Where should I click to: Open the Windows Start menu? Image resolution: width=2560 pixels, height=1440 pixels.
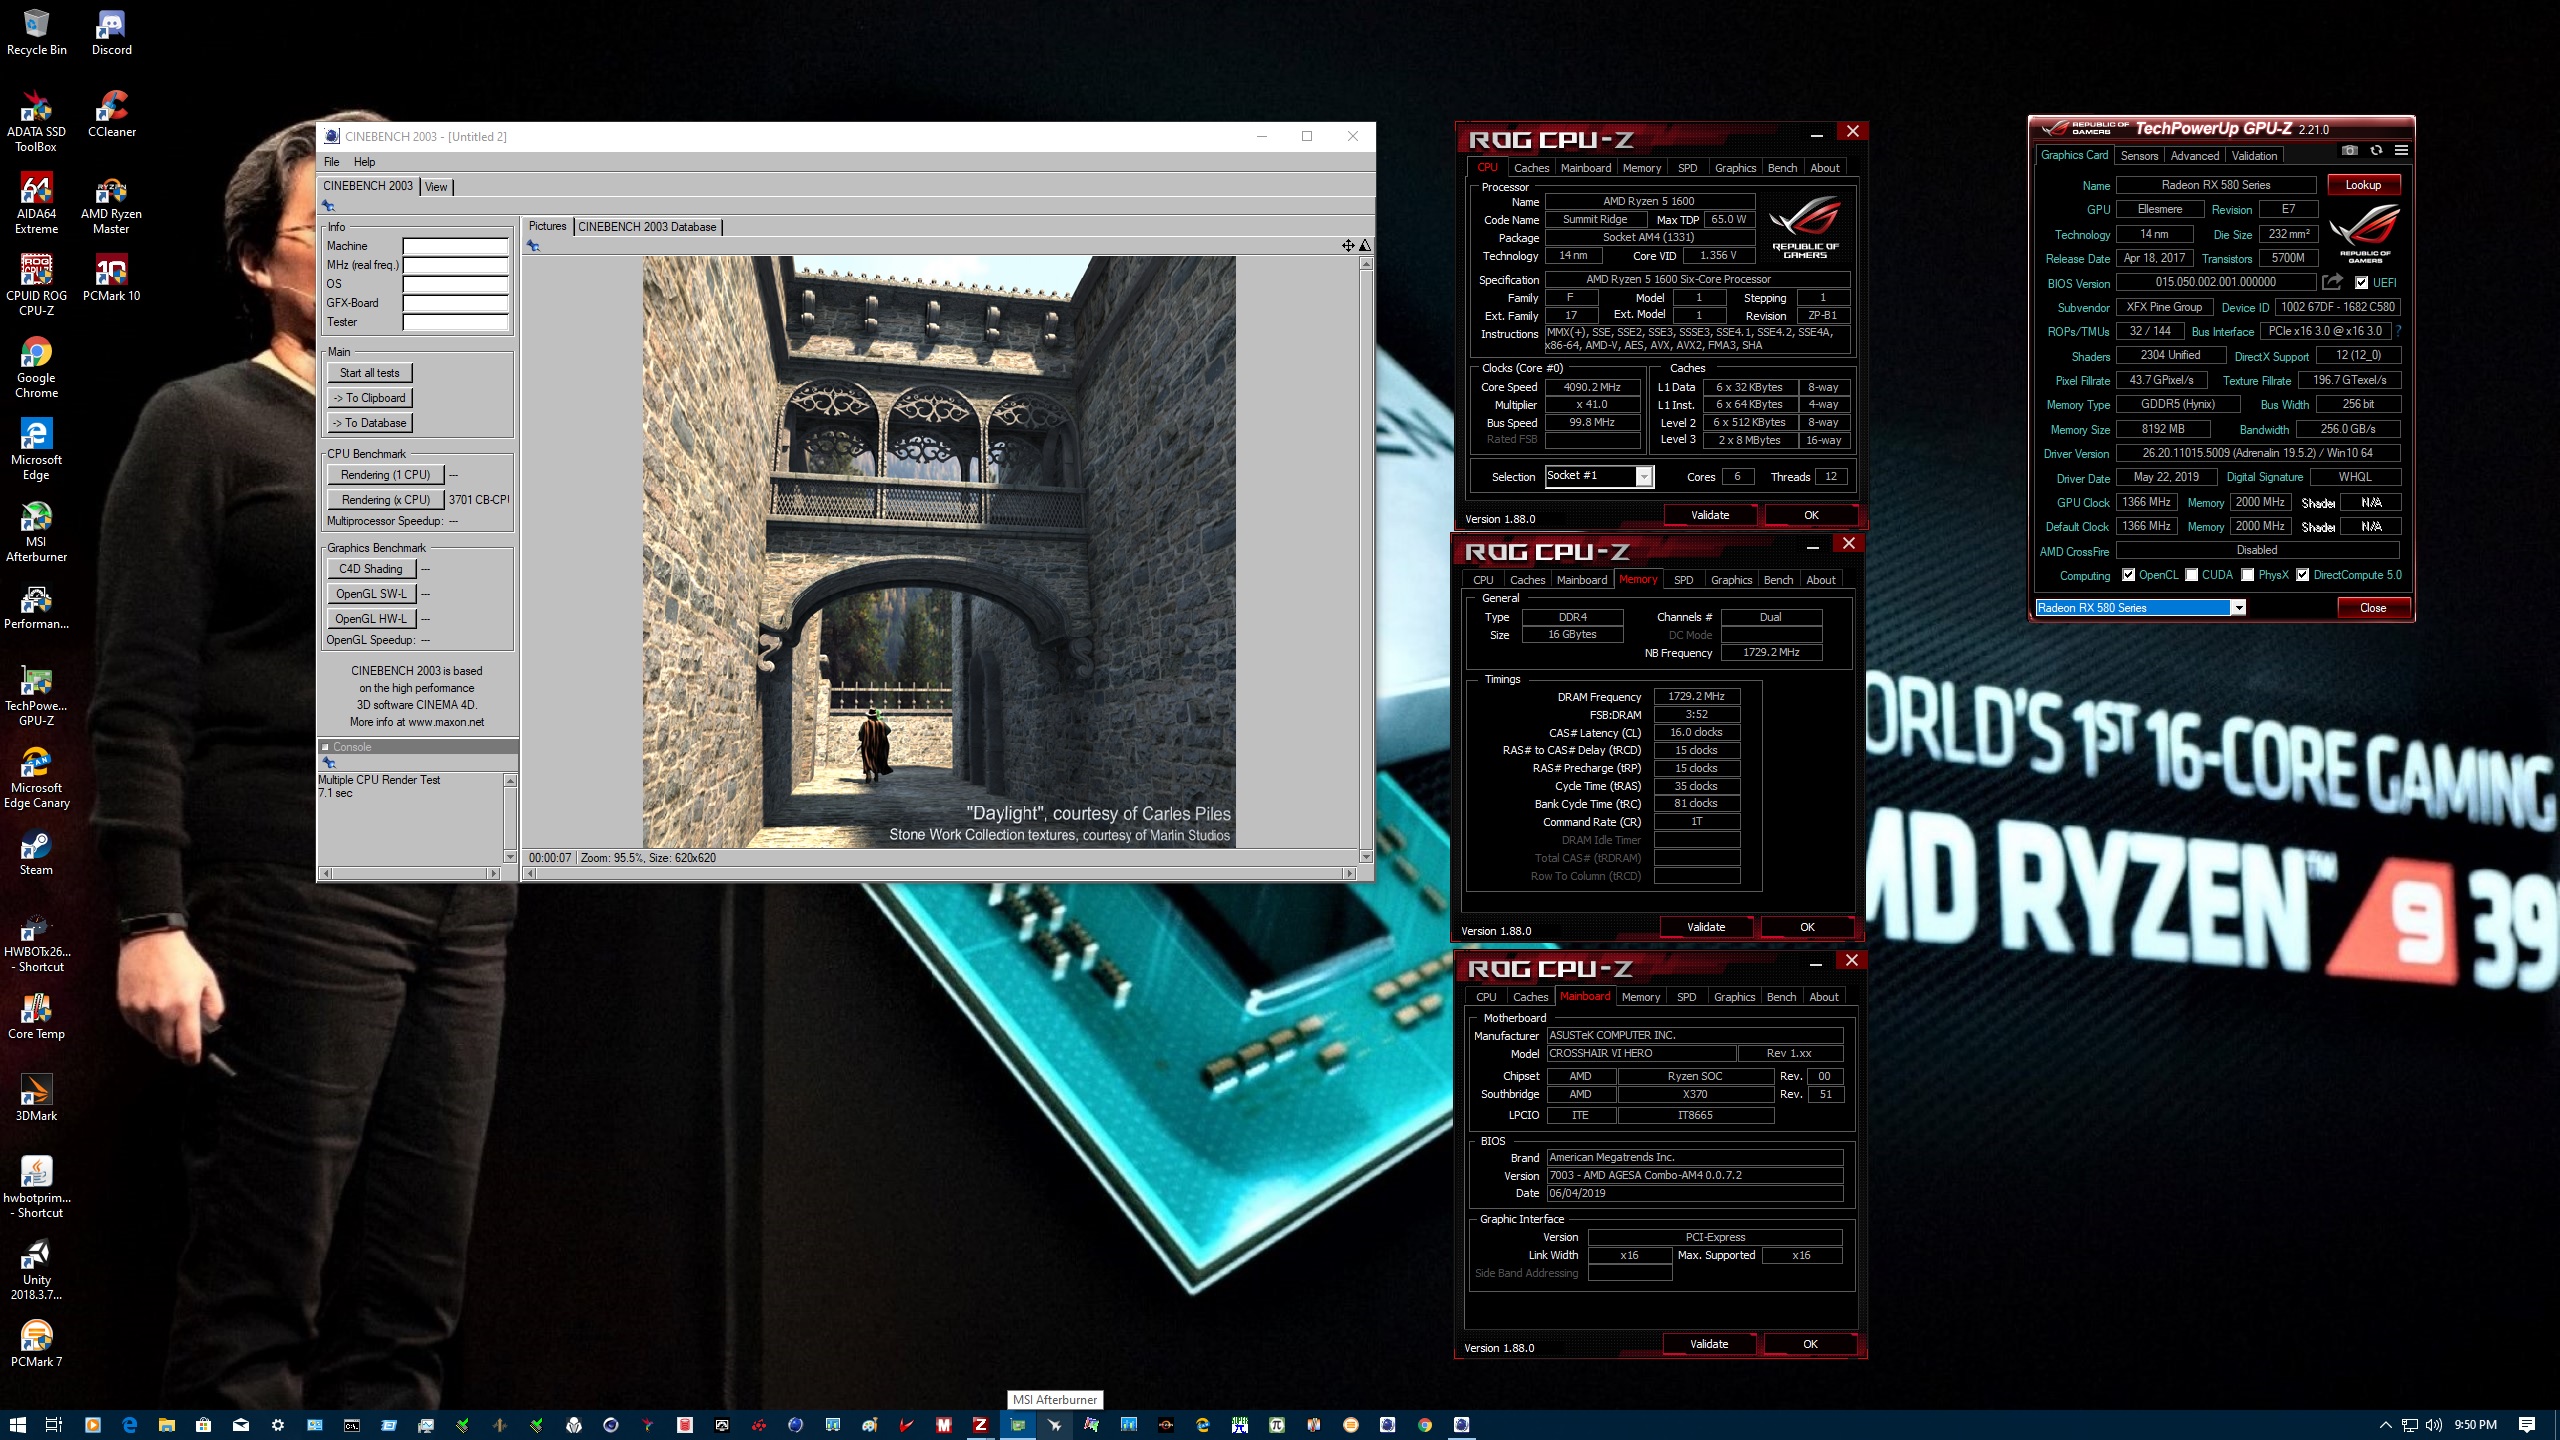click(17, 1425)
